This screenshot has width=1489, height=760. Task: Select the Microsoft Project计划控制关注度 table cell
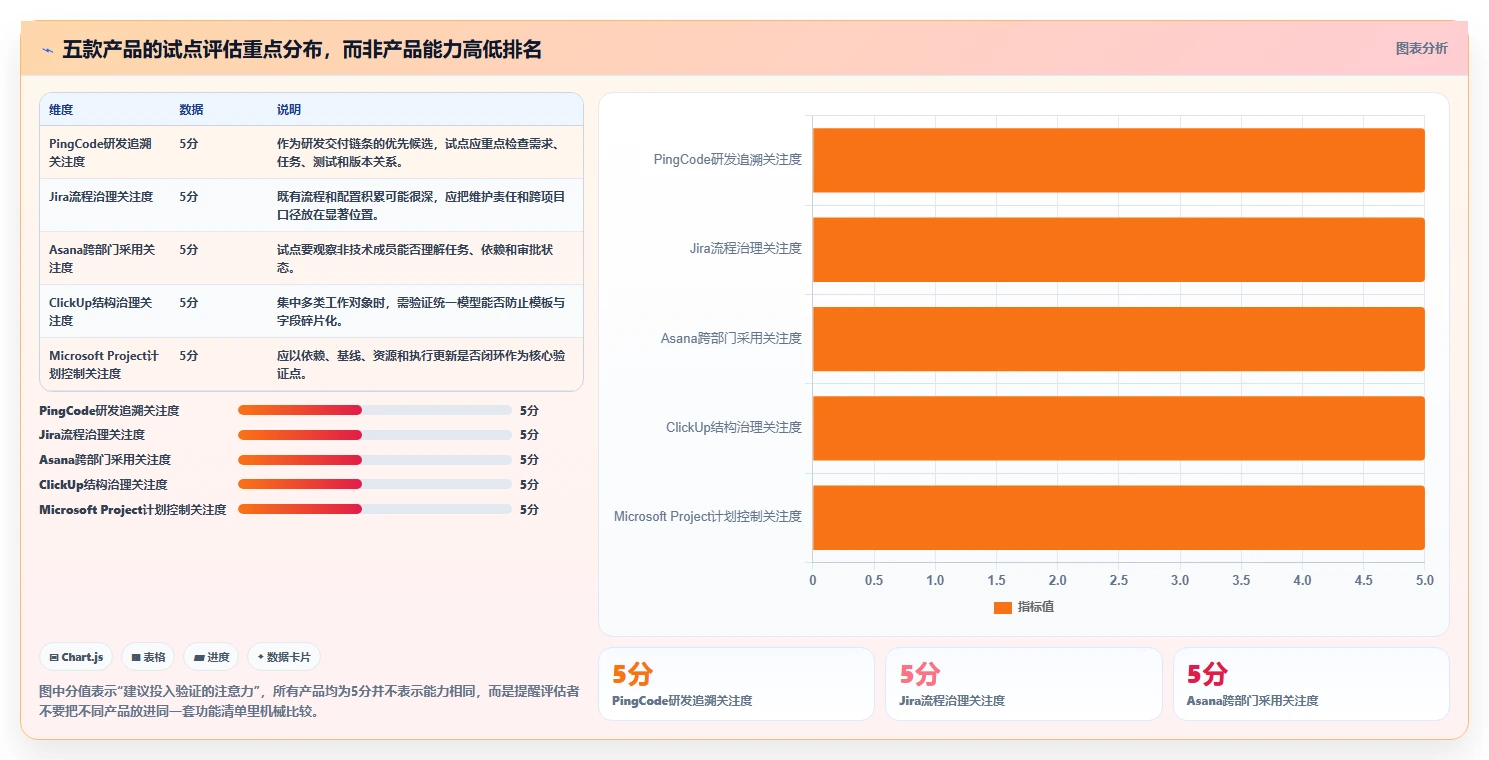click(x=104, y=364)
